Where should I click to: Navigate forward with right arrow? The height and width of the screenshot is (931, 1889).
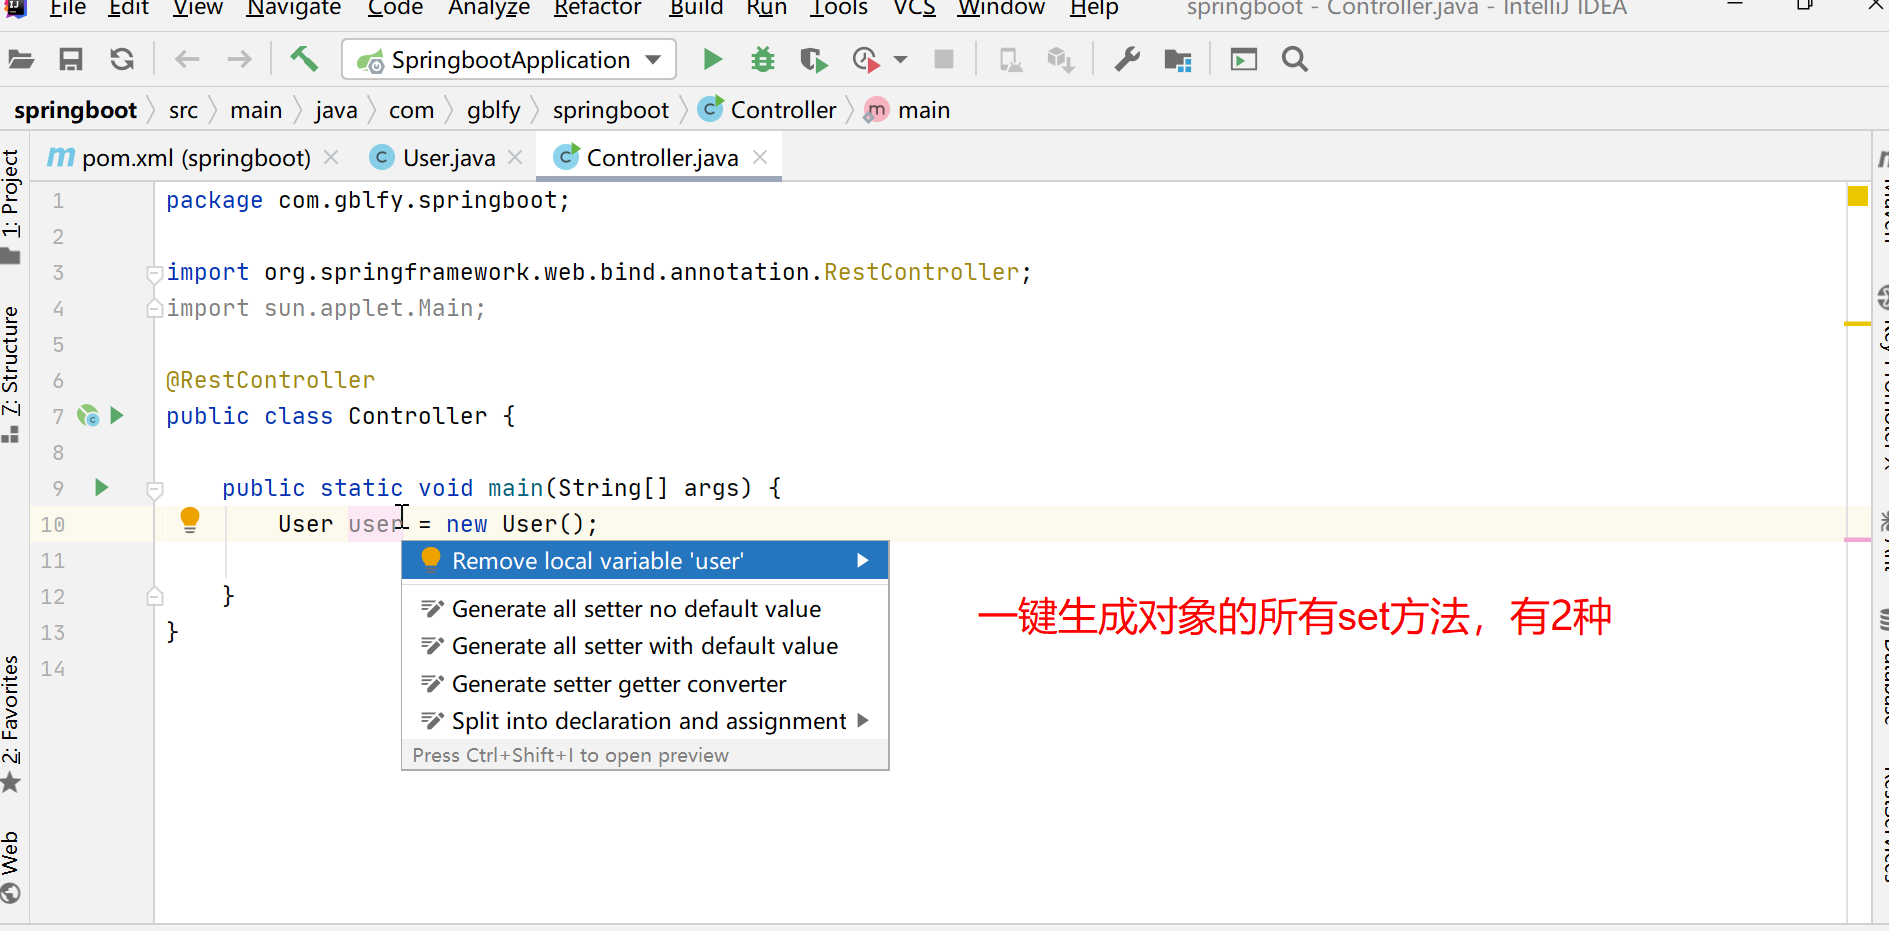tap(239, 60)
